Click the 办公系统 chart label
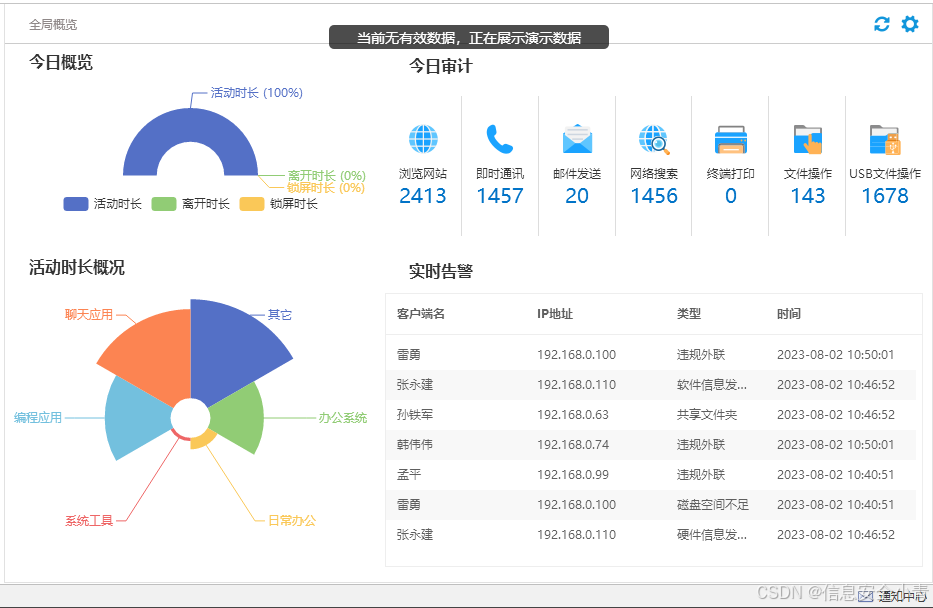933x608 pixels. click(x=343, y=418)
